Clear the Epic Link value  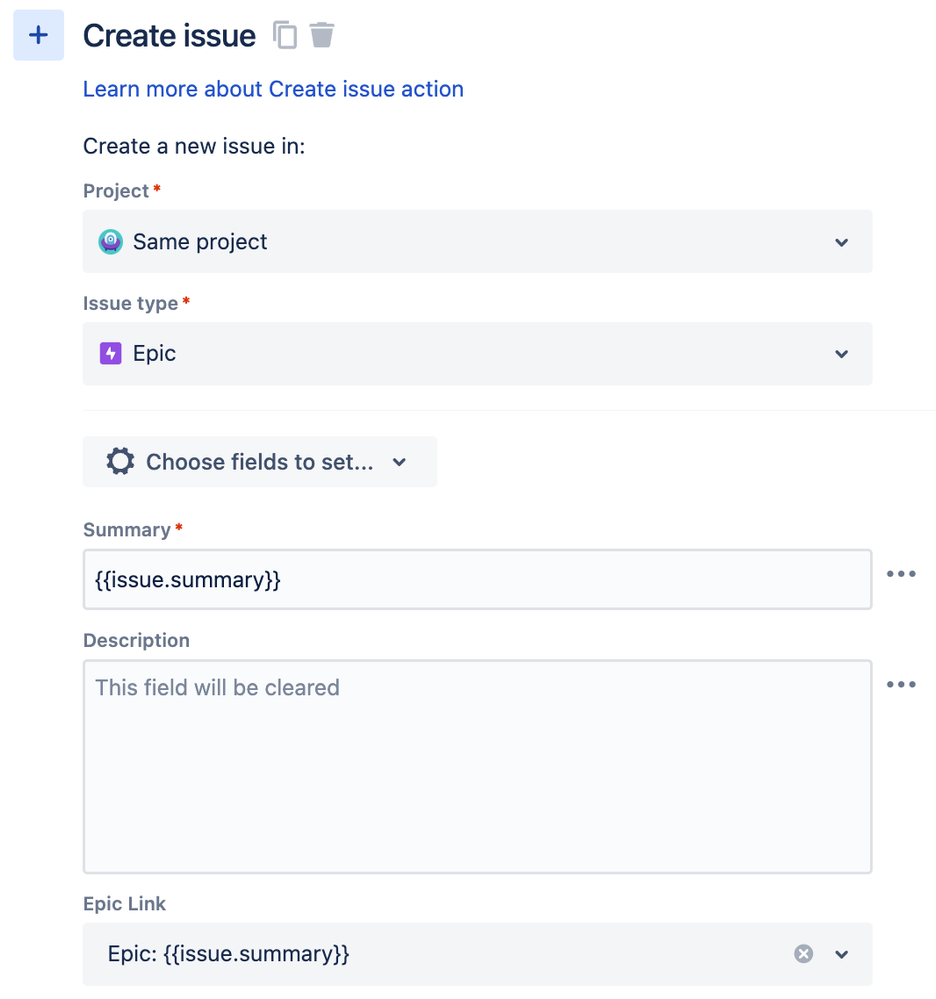pyautogui.click(x=803, y=954)
